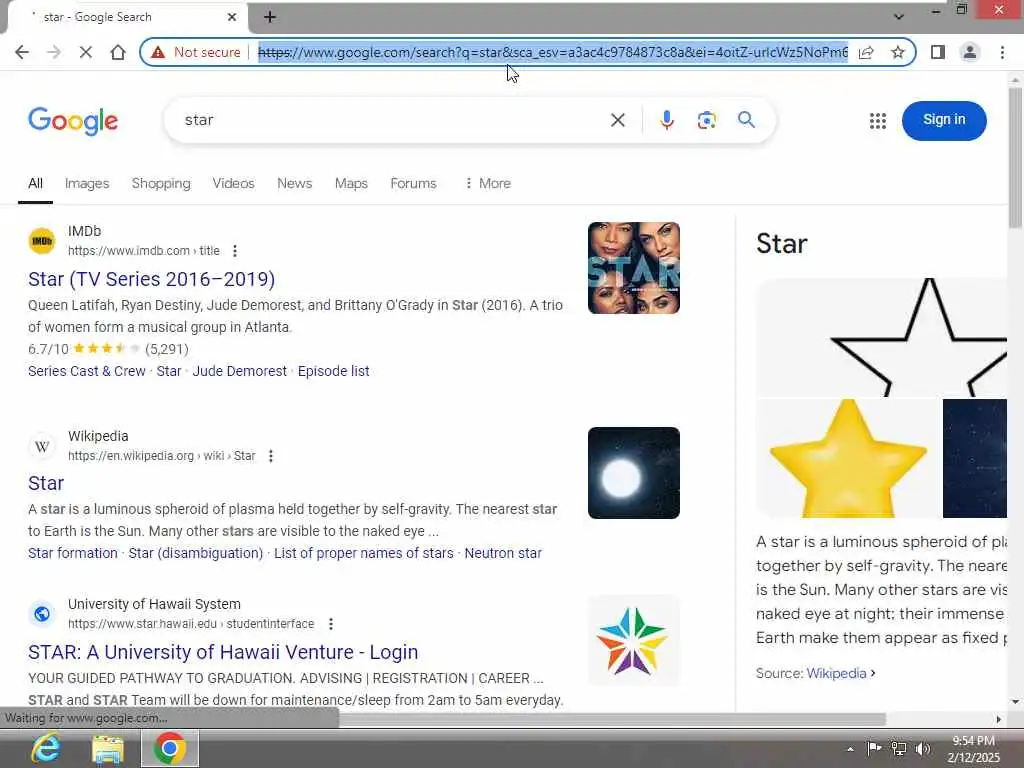Open the browser home page

click(118, 52)
